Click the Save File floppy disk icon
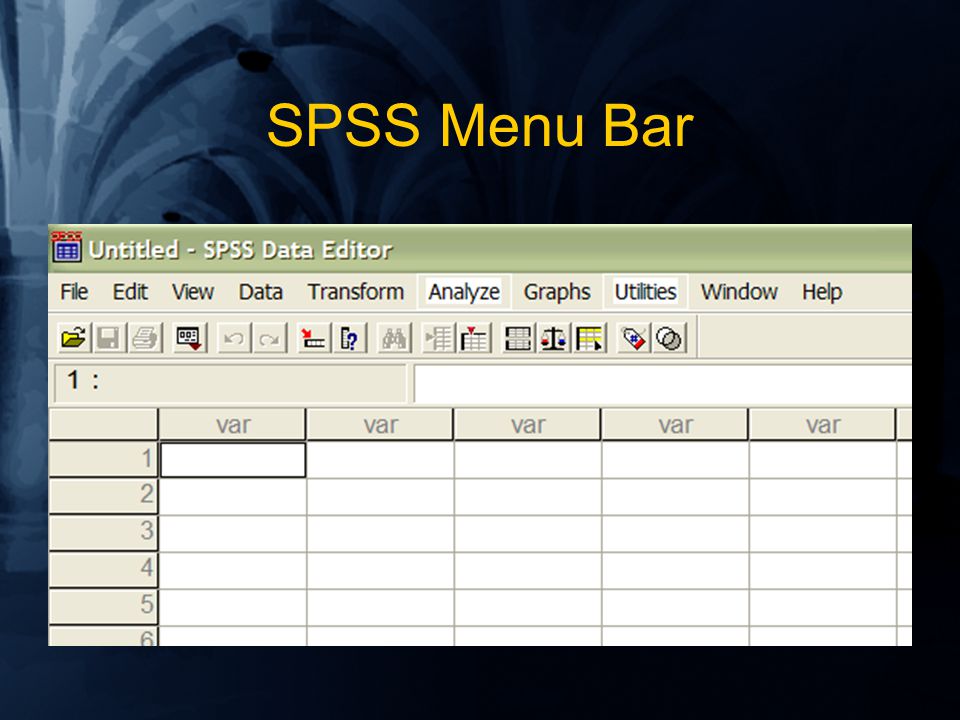The width and height of the screenshot is (960, 720). 108,338
